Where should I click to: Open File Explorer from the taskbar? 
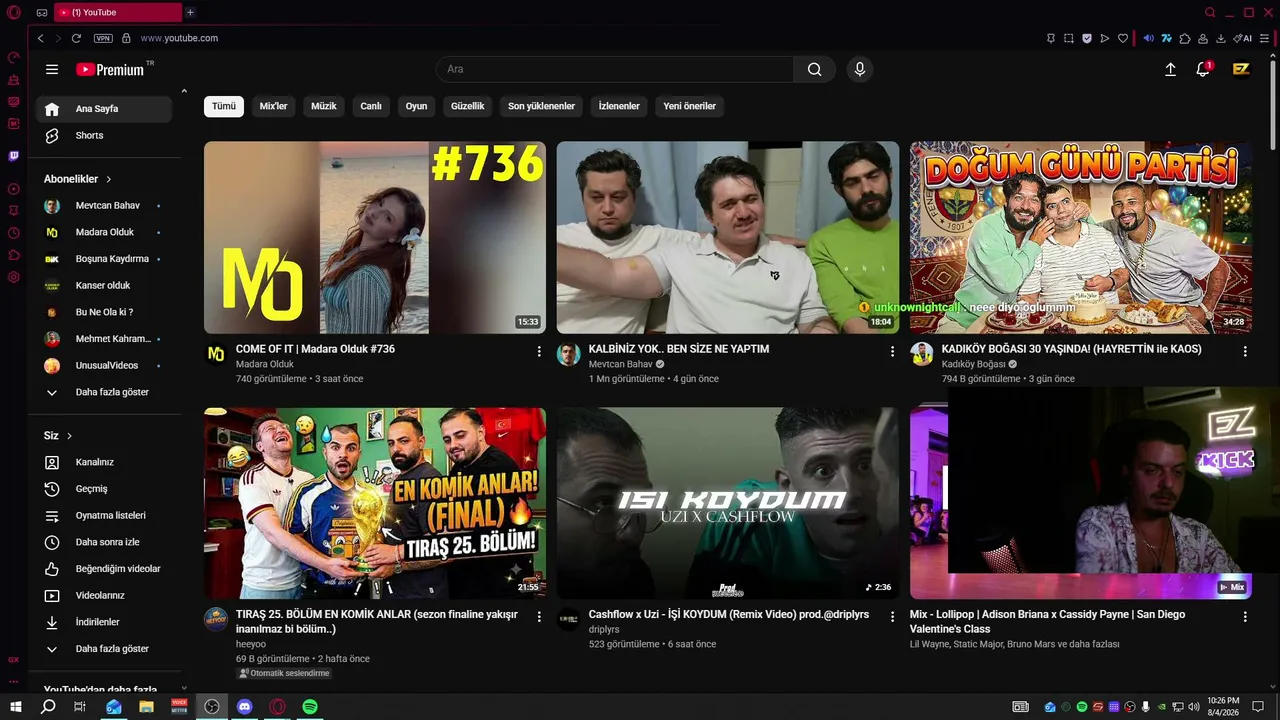(147, 707)
